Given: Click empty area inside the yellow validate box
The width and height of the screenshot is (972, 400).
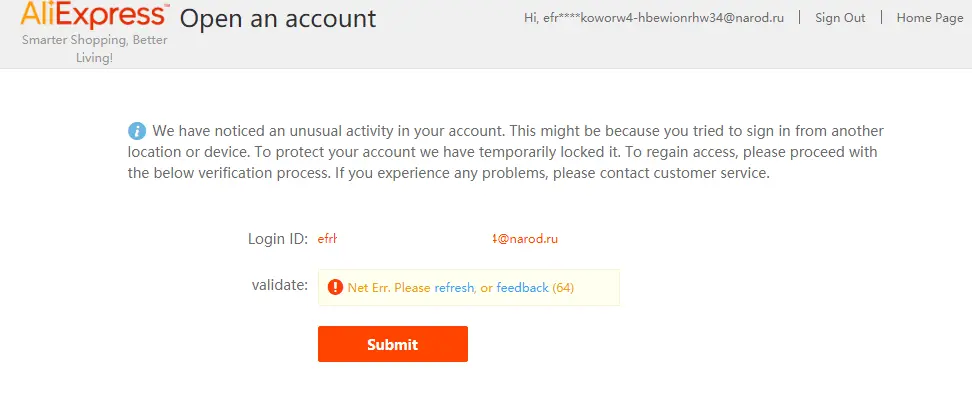Looking at the screenshot, I should (x=596, y=288).
